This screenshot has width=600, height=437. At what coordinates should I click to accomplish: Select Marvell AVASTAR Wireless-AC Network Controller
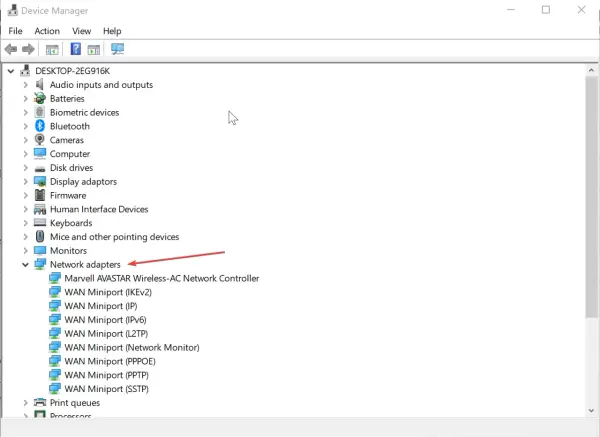[x=162, y=278]
